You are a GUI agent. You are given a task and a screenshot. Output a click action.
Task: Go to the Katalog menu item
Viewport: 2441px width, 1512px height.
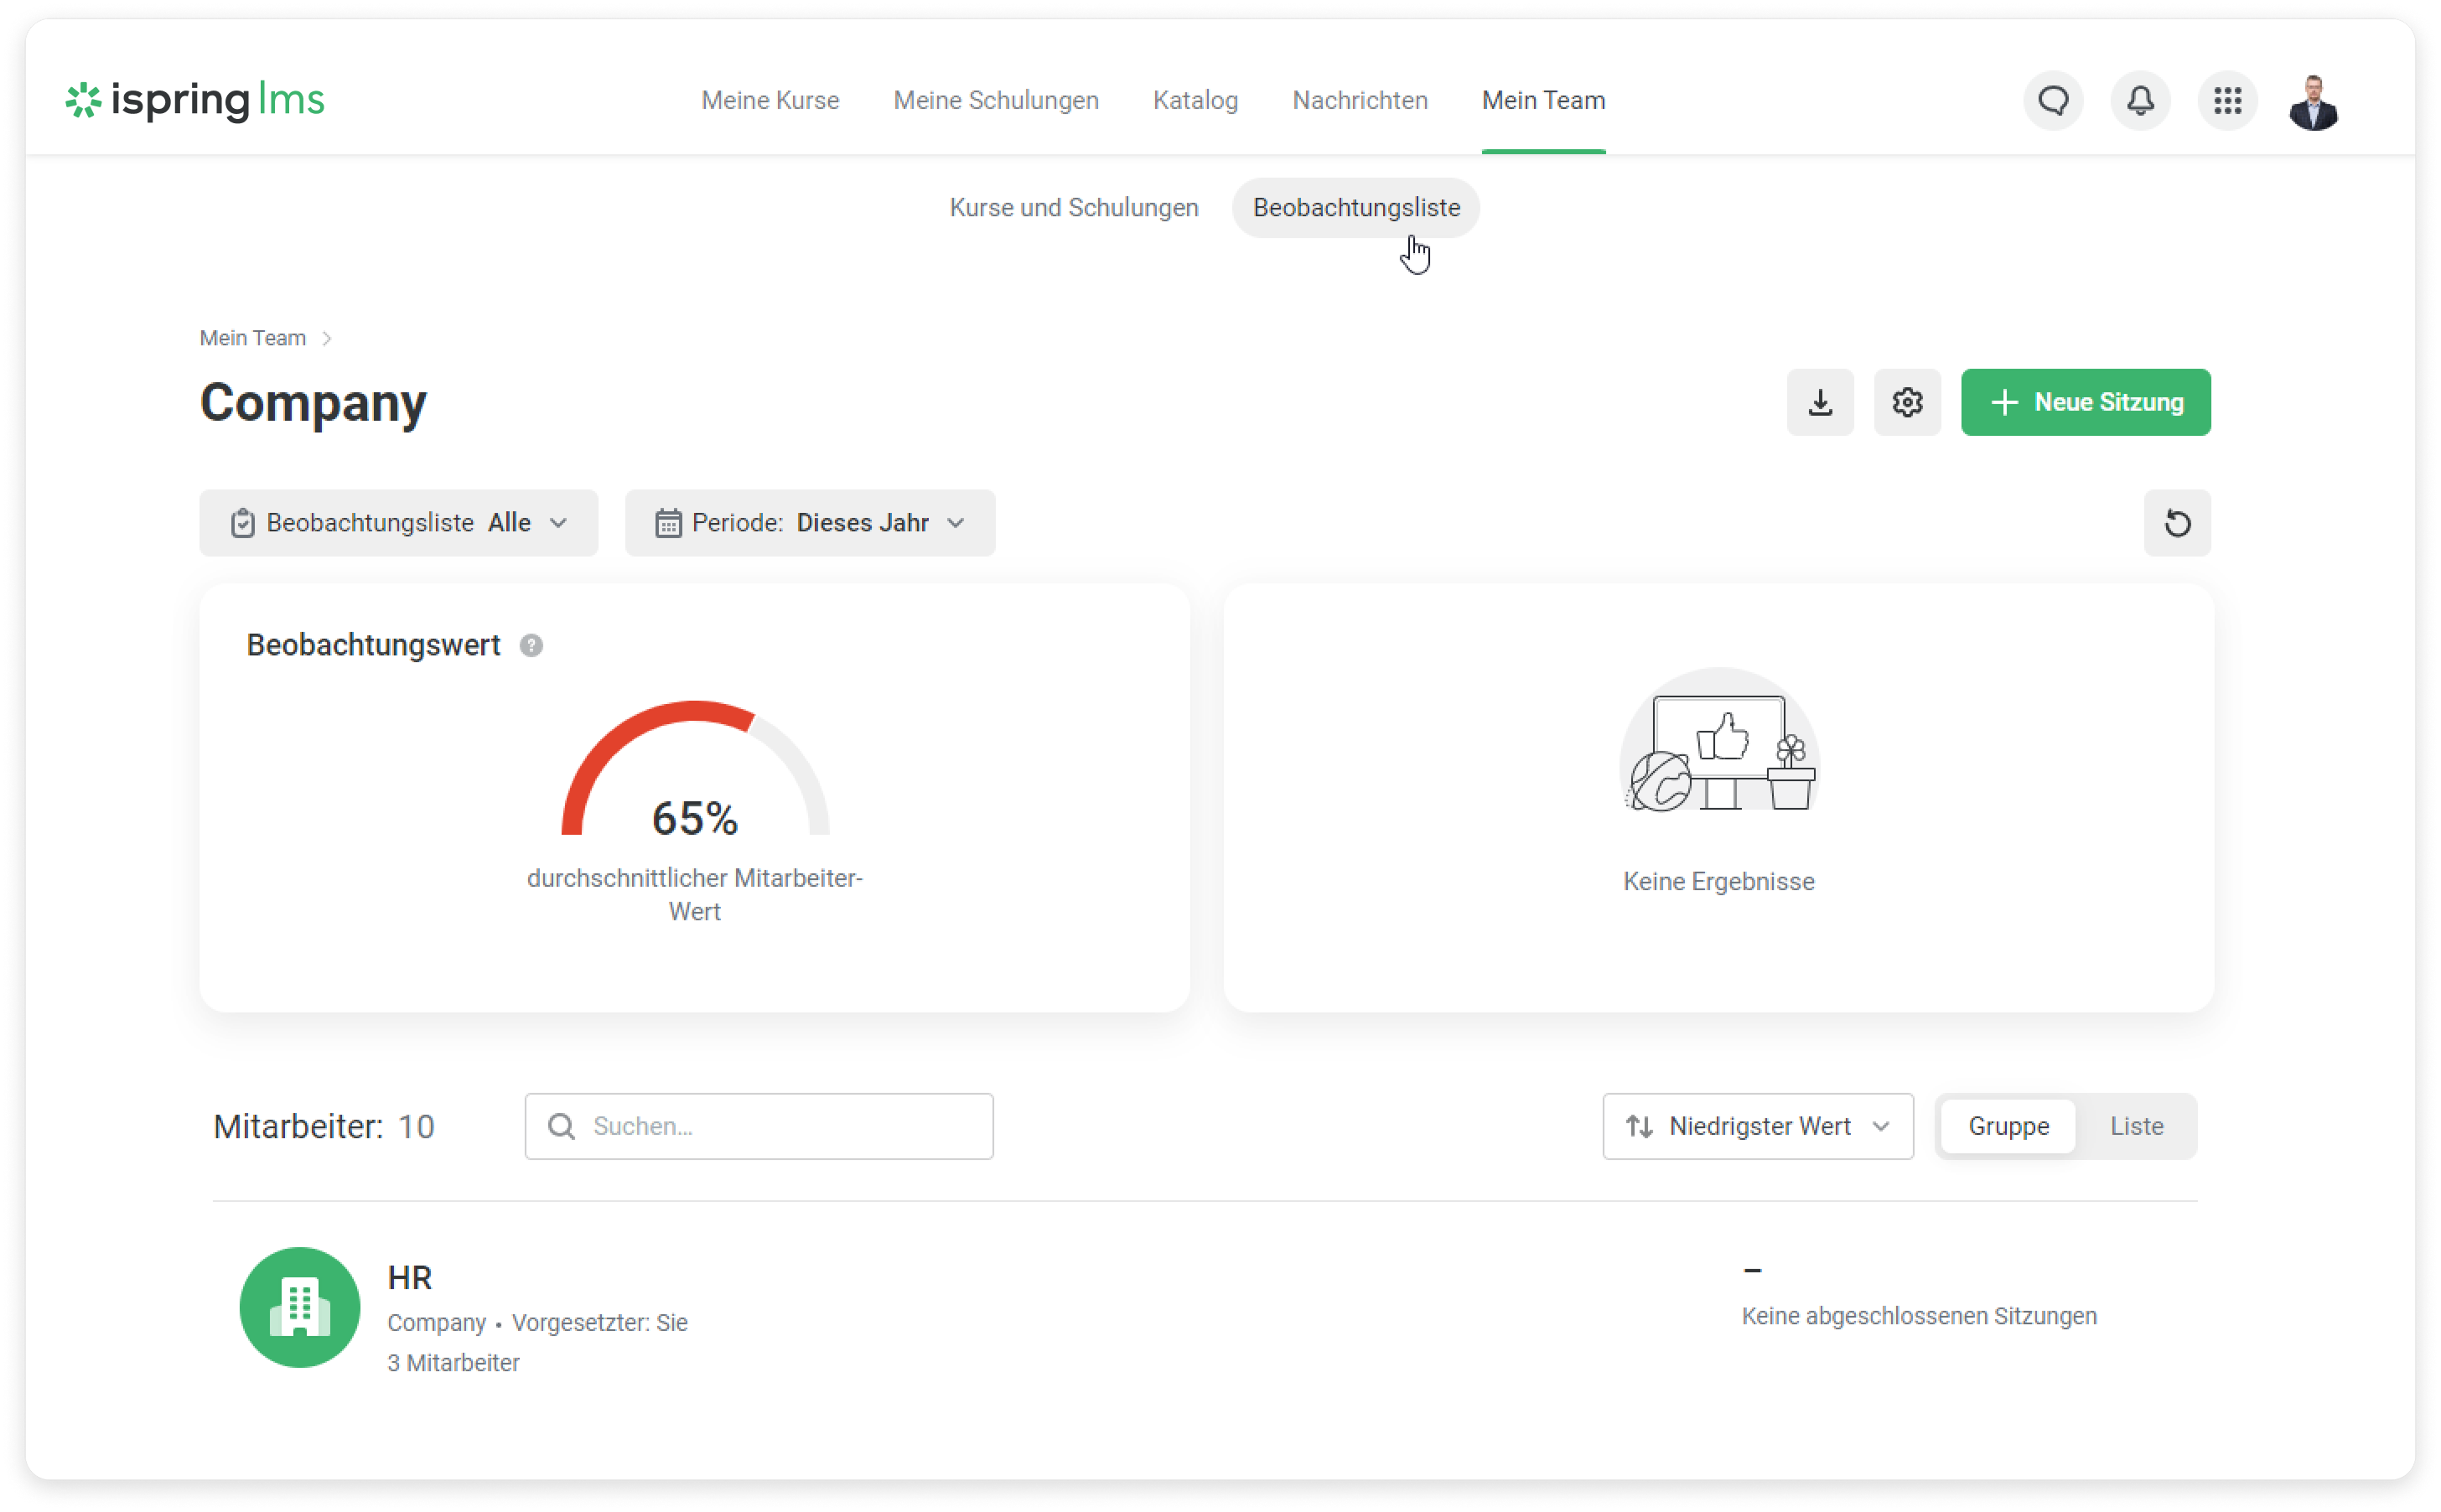pyautogui.click(x=1195, y=101)
